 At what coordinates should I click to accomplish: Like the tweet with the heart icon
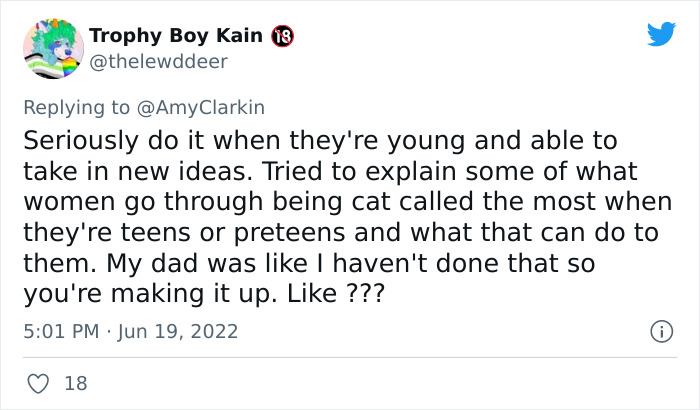tap(39, 383)
